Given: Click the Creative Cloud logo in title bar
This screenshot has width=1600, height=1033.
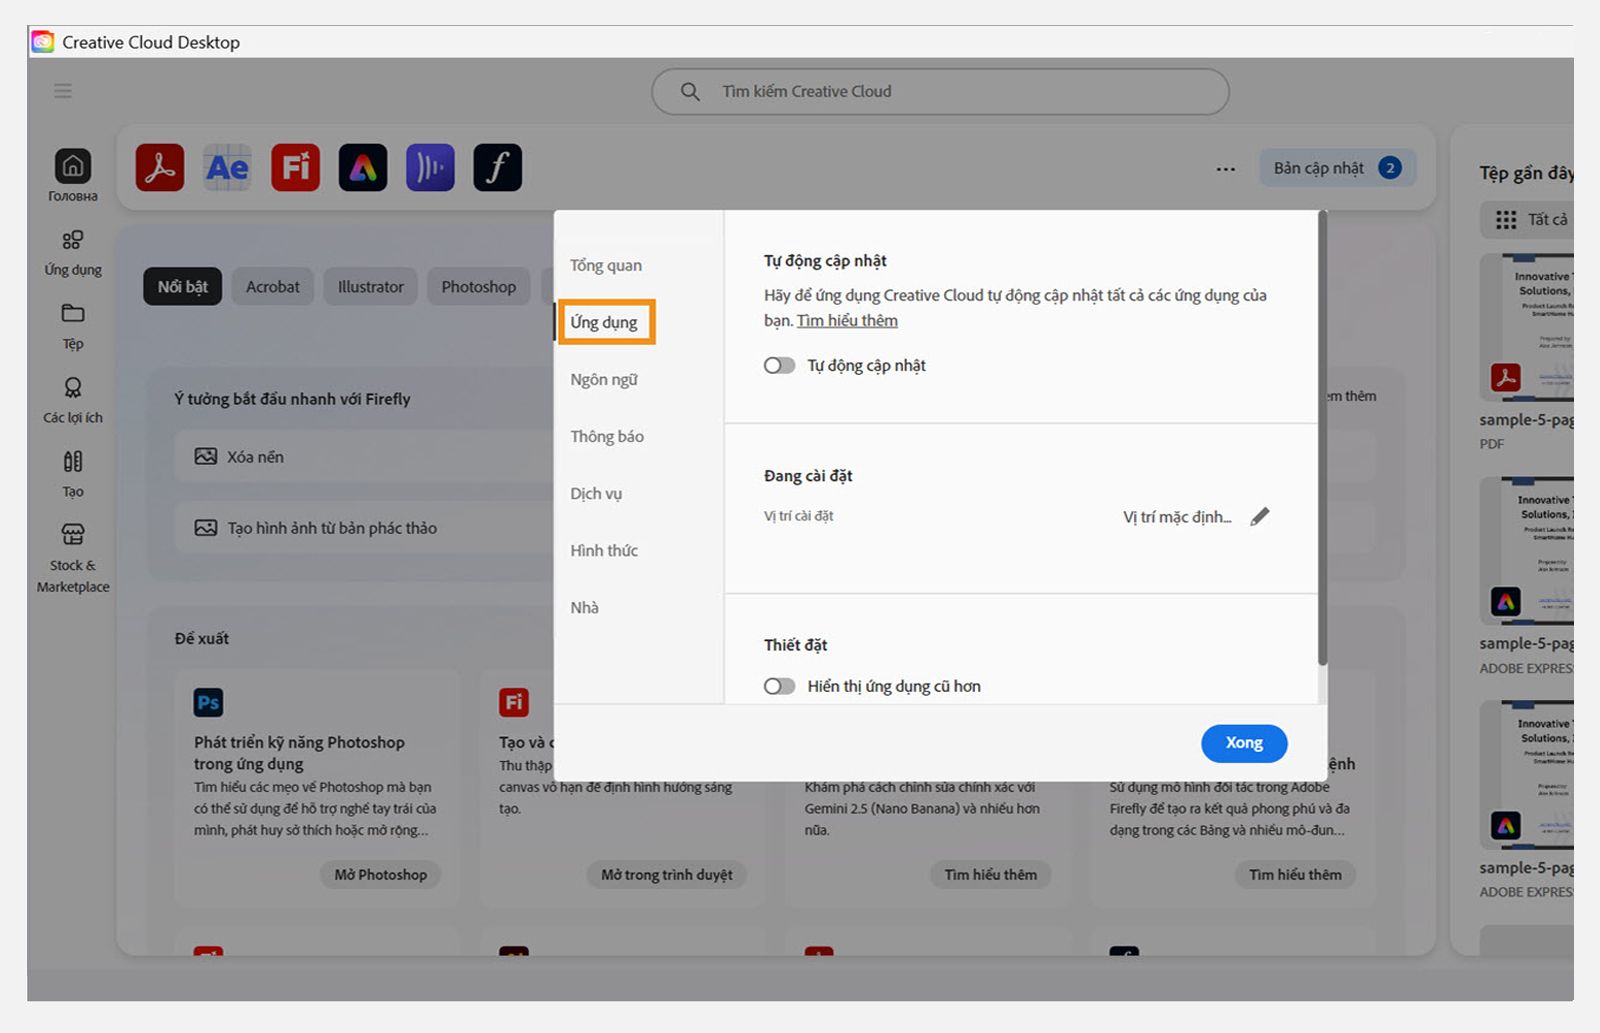Looking at the screenshot, I should pos(43,42).
